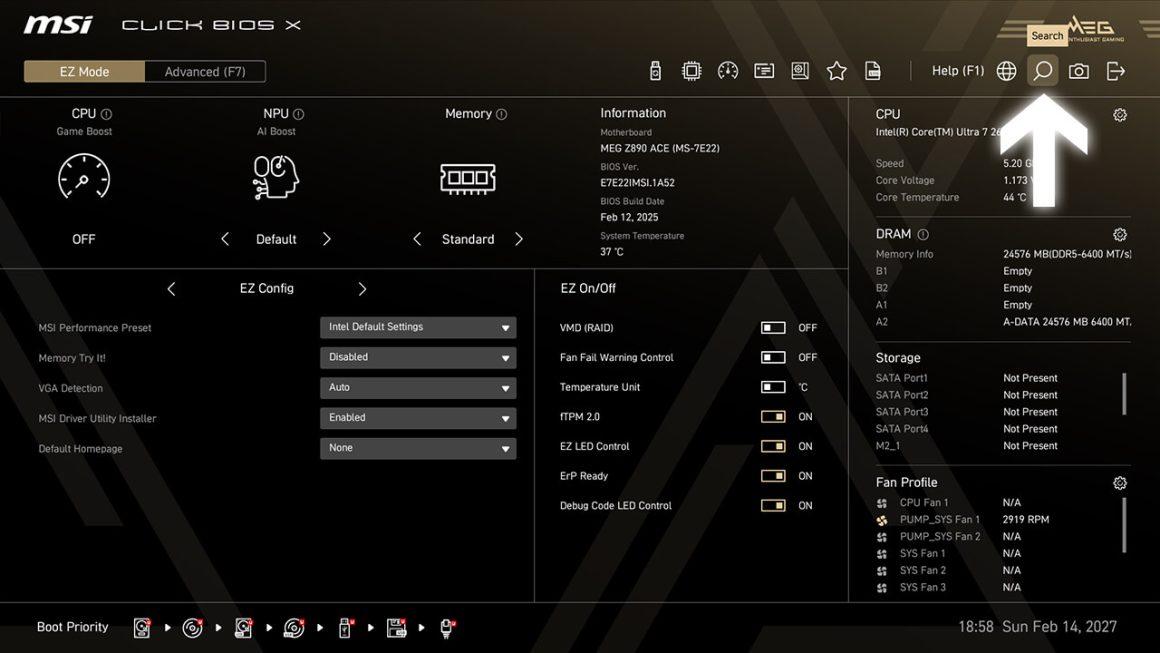Click the Help (F1) button

coord(958,71)
